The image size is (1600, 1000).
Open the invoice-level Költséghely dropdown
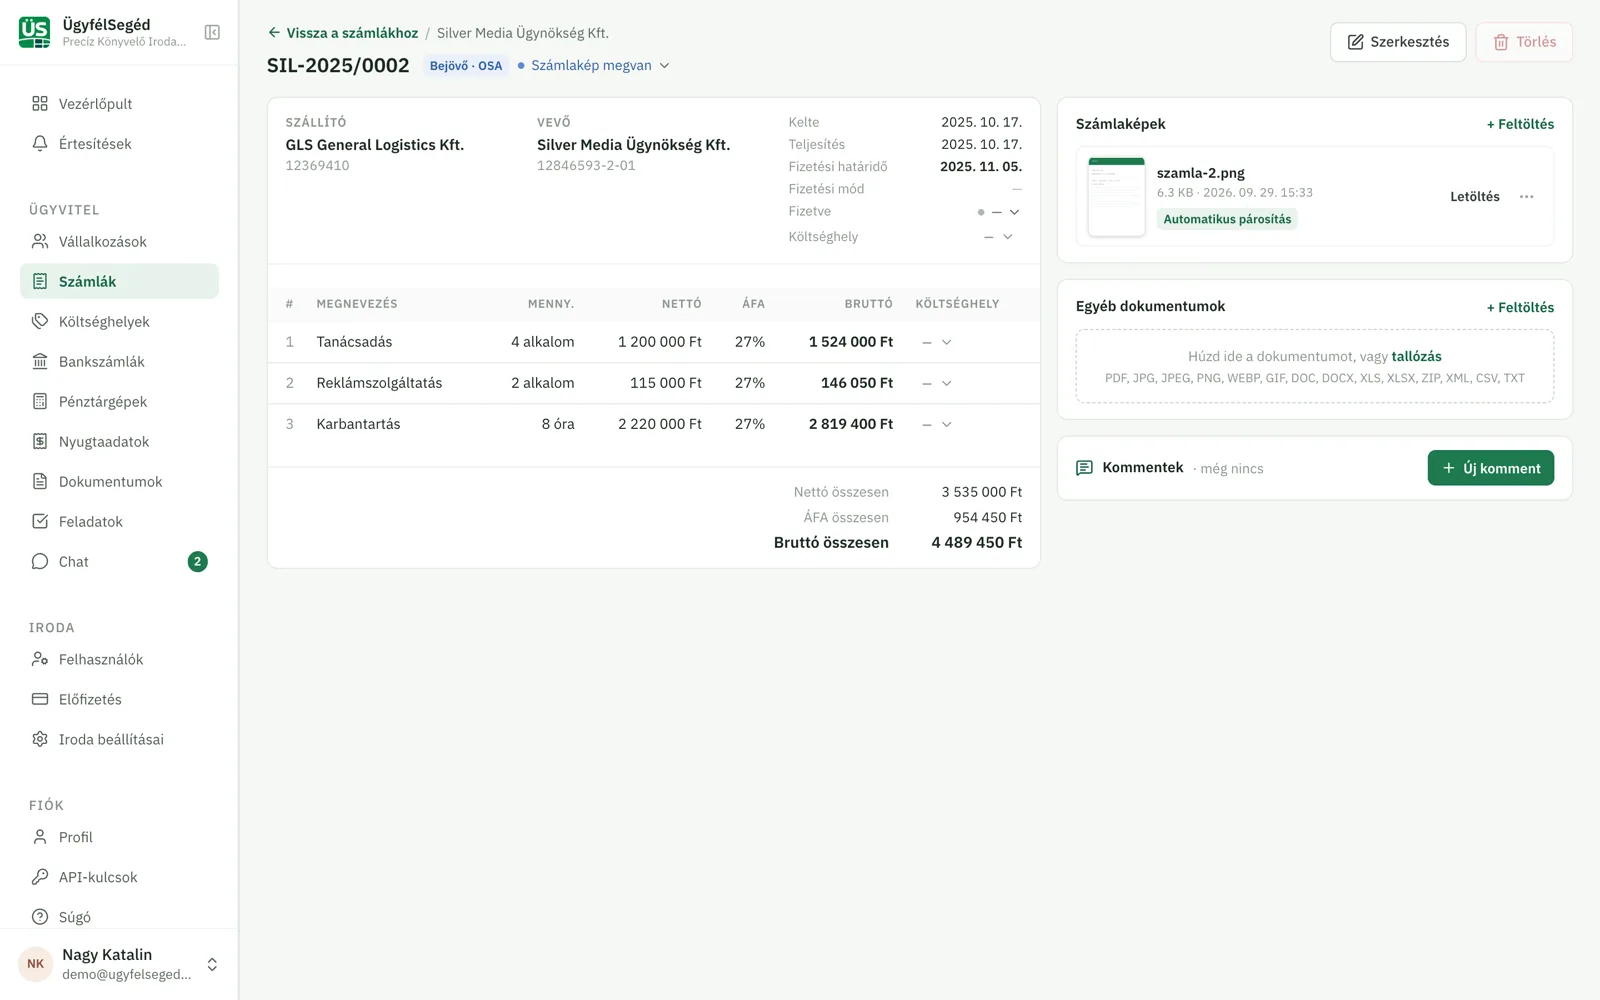[x=999, y=237]
